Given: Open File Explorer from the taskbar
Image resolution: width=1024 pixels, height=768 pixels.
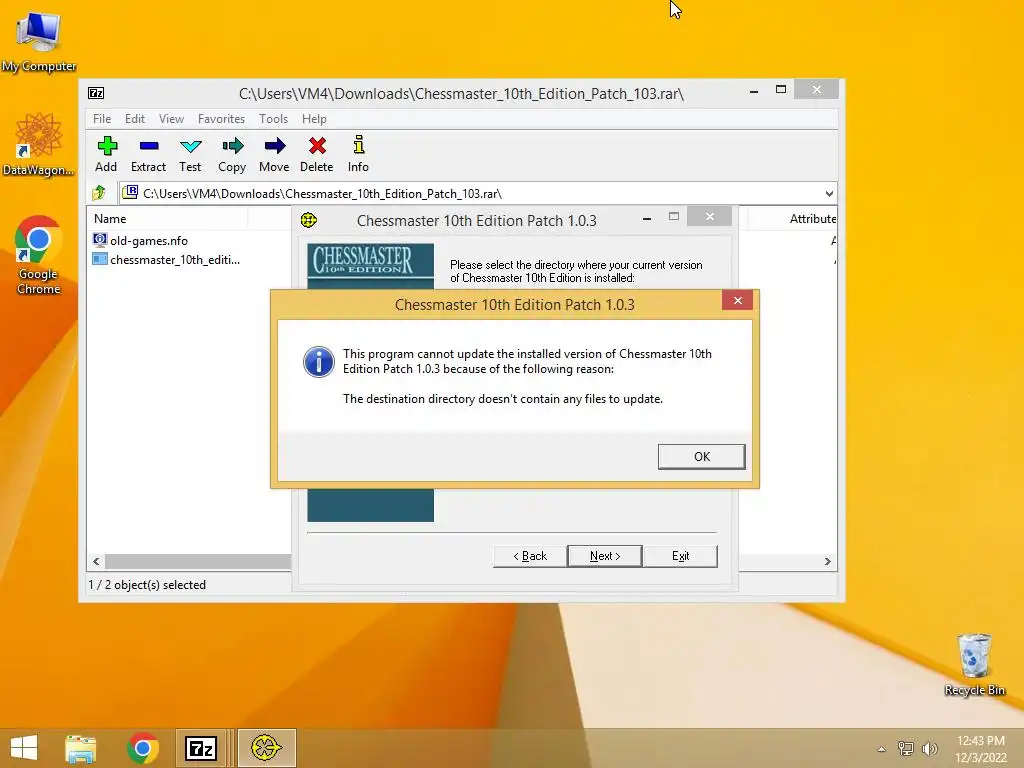Looking at the screenshot, I should tap(80, 748).
